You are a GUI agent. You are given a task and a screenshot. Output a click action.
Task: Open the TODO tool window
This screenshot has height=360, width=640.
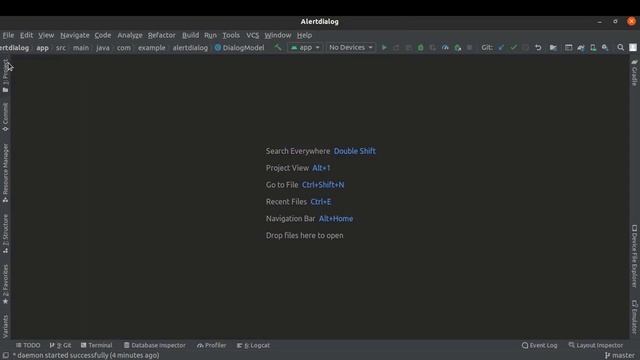[x=28, y=345]
